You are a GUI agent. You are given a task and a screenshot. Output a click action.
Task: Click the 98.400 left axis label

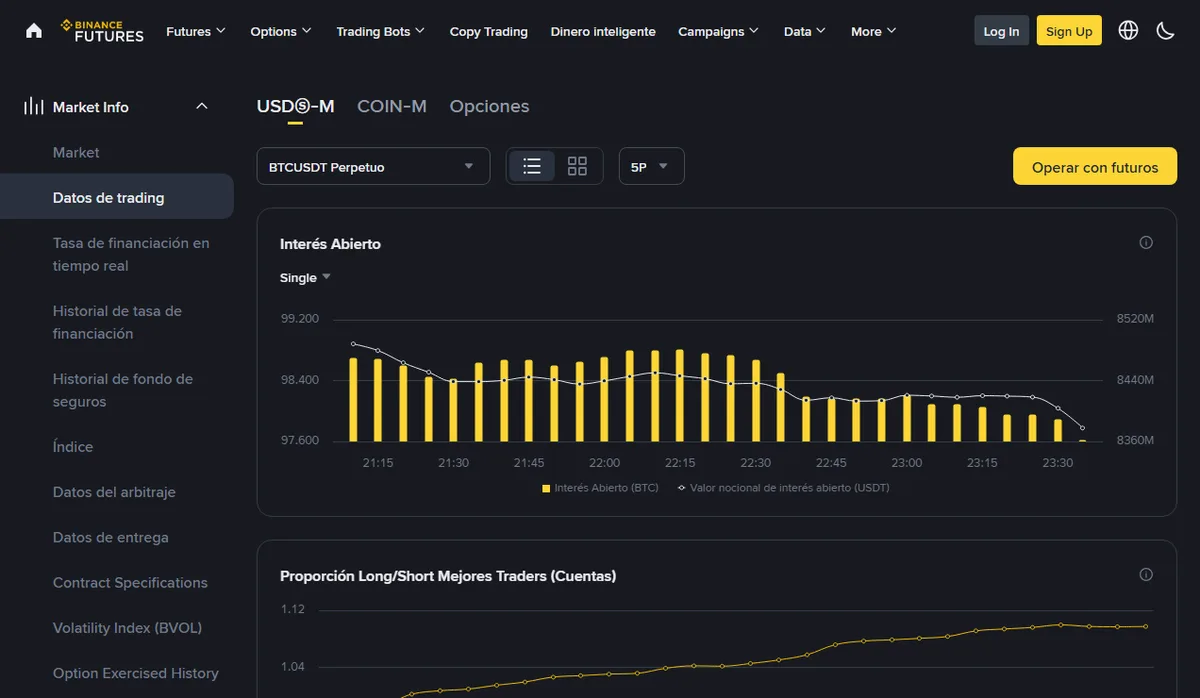300,380
